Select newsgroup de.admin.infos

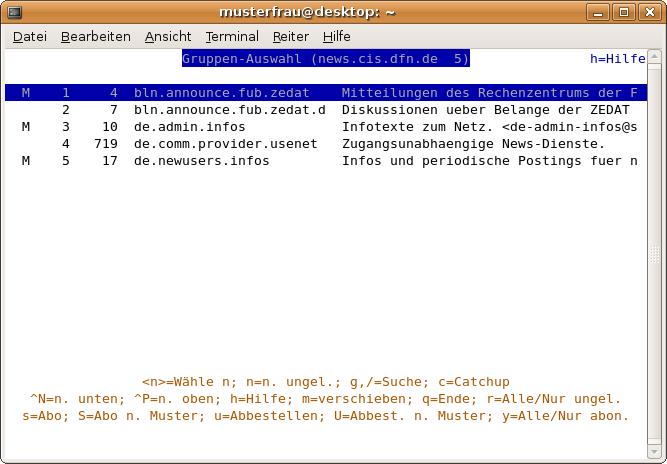[x=189, y=127]
